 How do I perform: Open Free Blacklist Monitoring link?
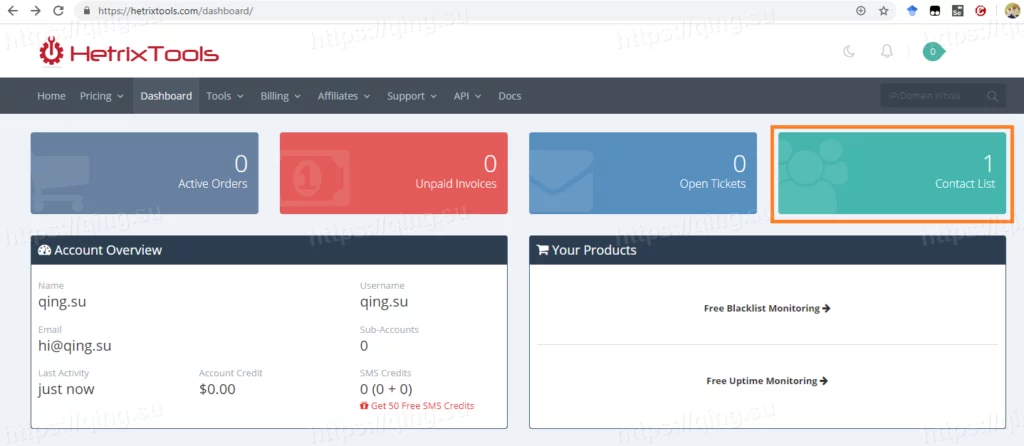(767, 308)
